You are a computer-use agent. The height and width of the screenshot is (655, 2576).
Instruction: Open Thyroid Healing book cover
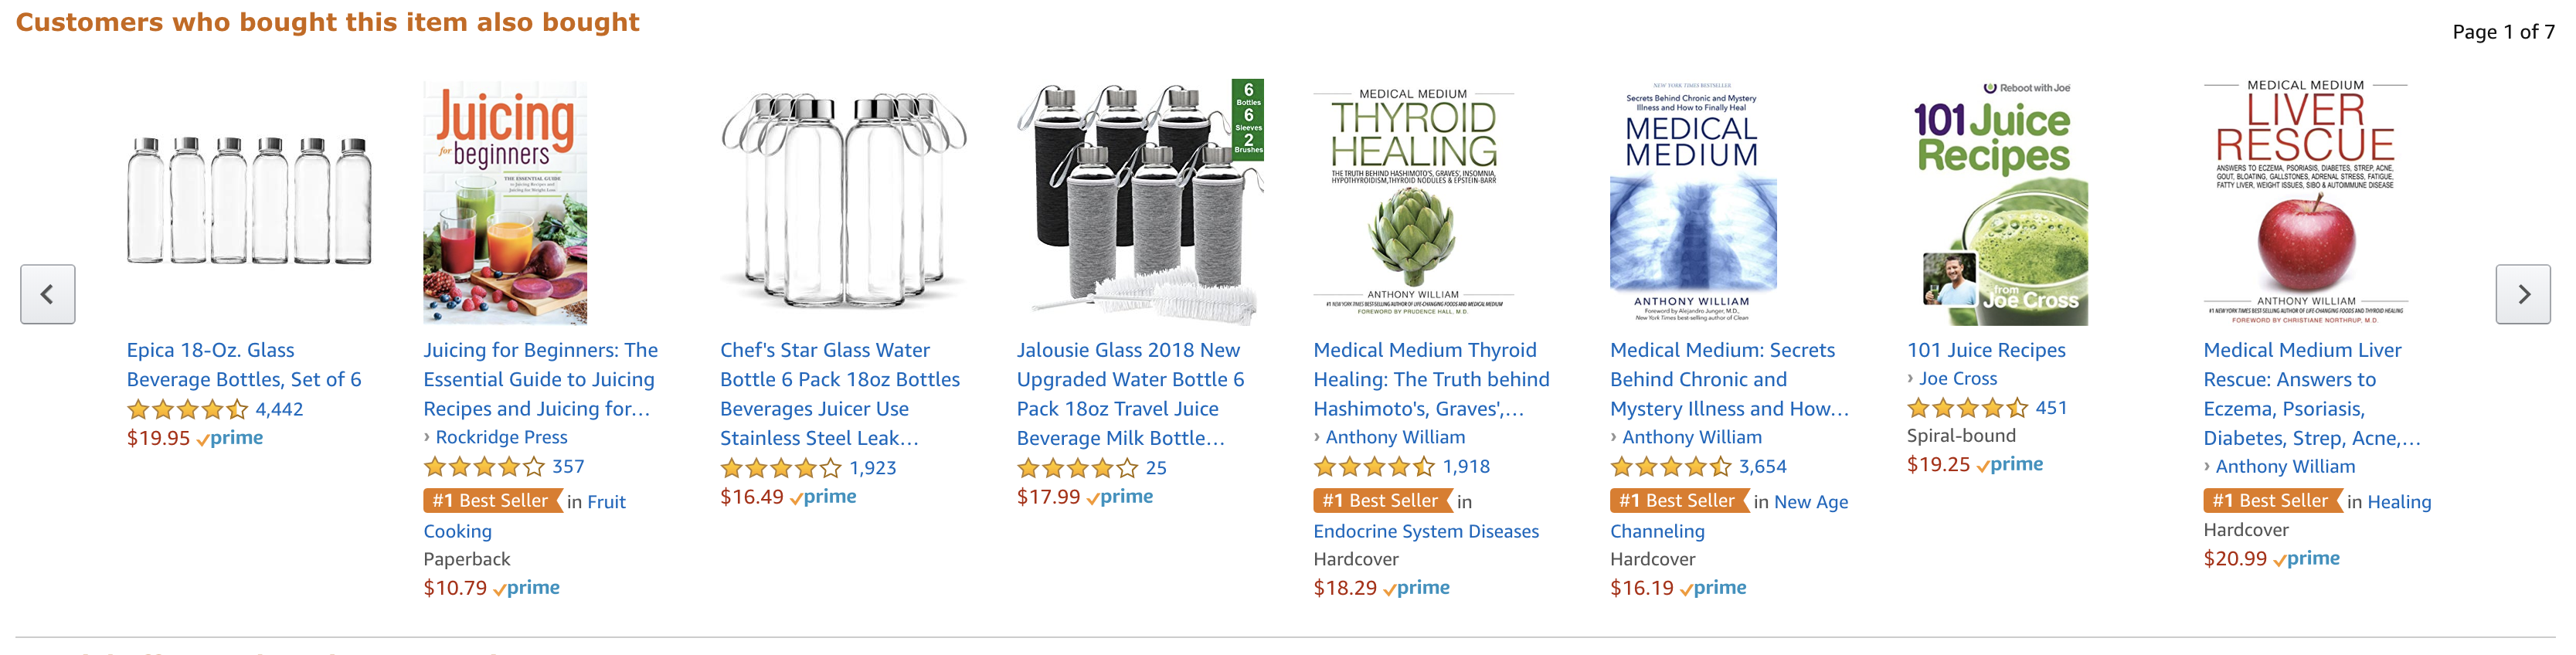point(1413,203)
